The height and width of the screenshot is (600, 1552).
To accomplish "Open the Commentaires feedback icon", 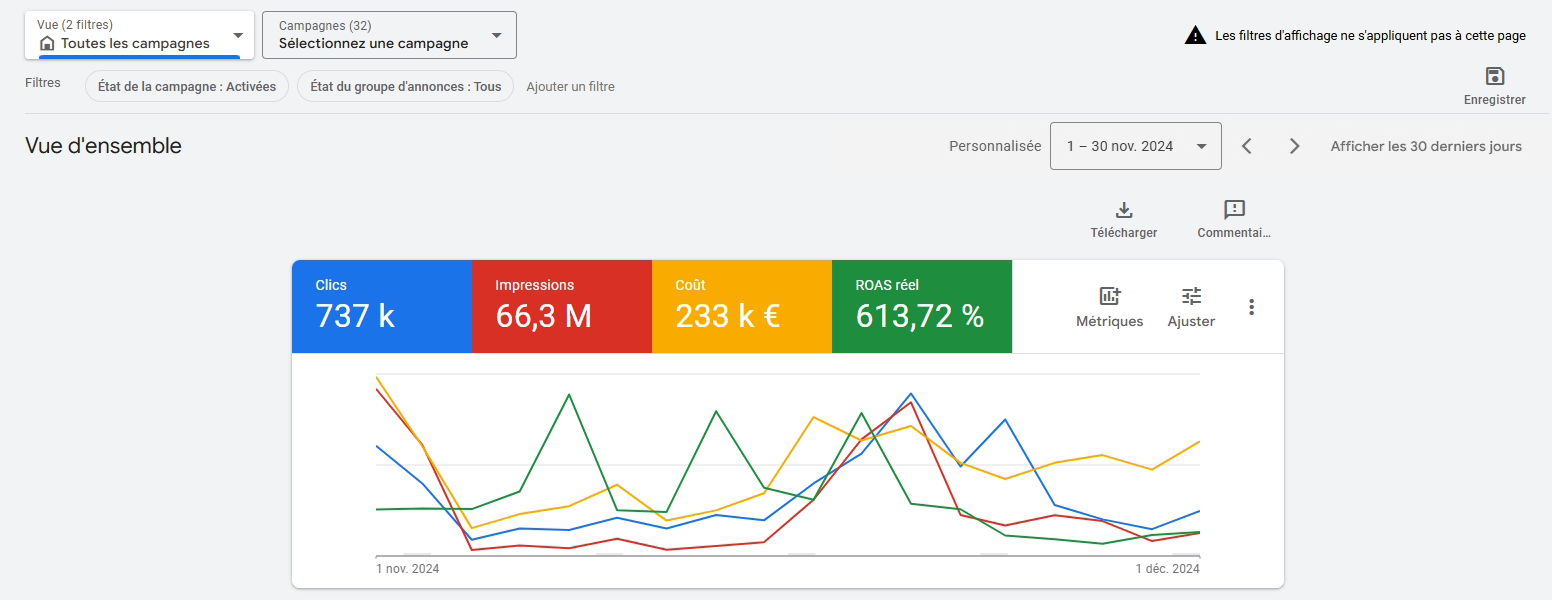I will [x=1234, y=210].
